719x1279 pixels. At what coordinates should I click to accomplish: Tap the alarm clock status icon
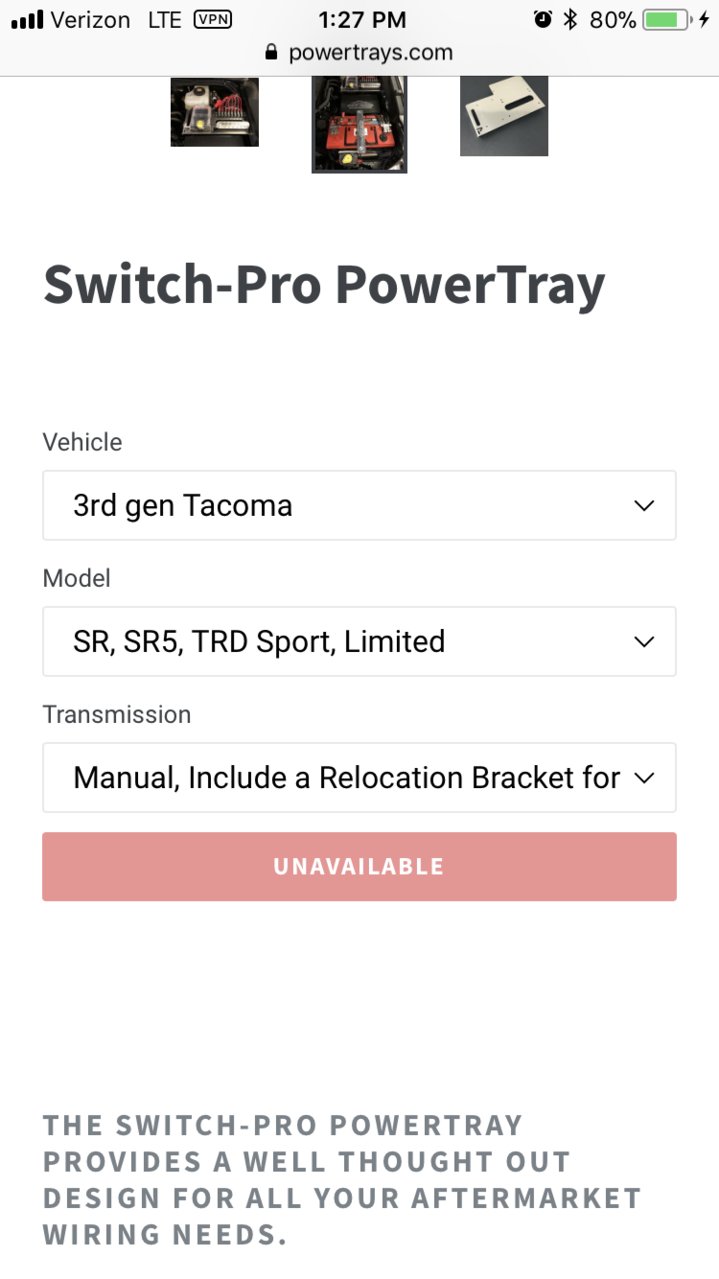(x=543, y=19)
